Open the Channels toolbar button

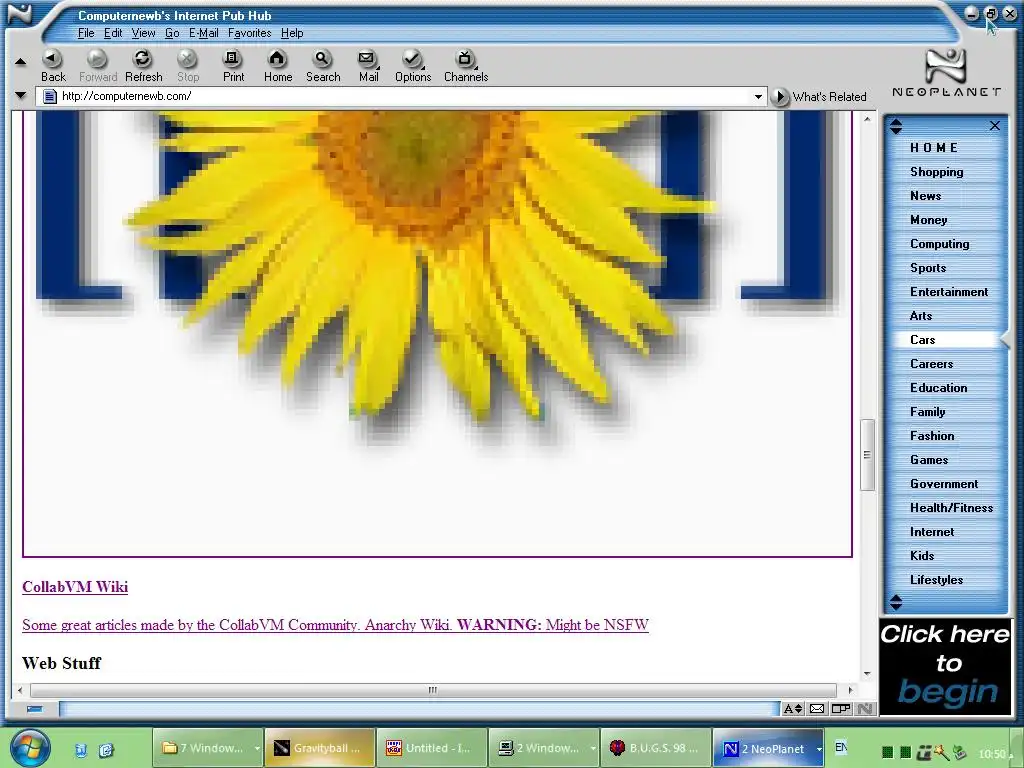tap(466, 65)
